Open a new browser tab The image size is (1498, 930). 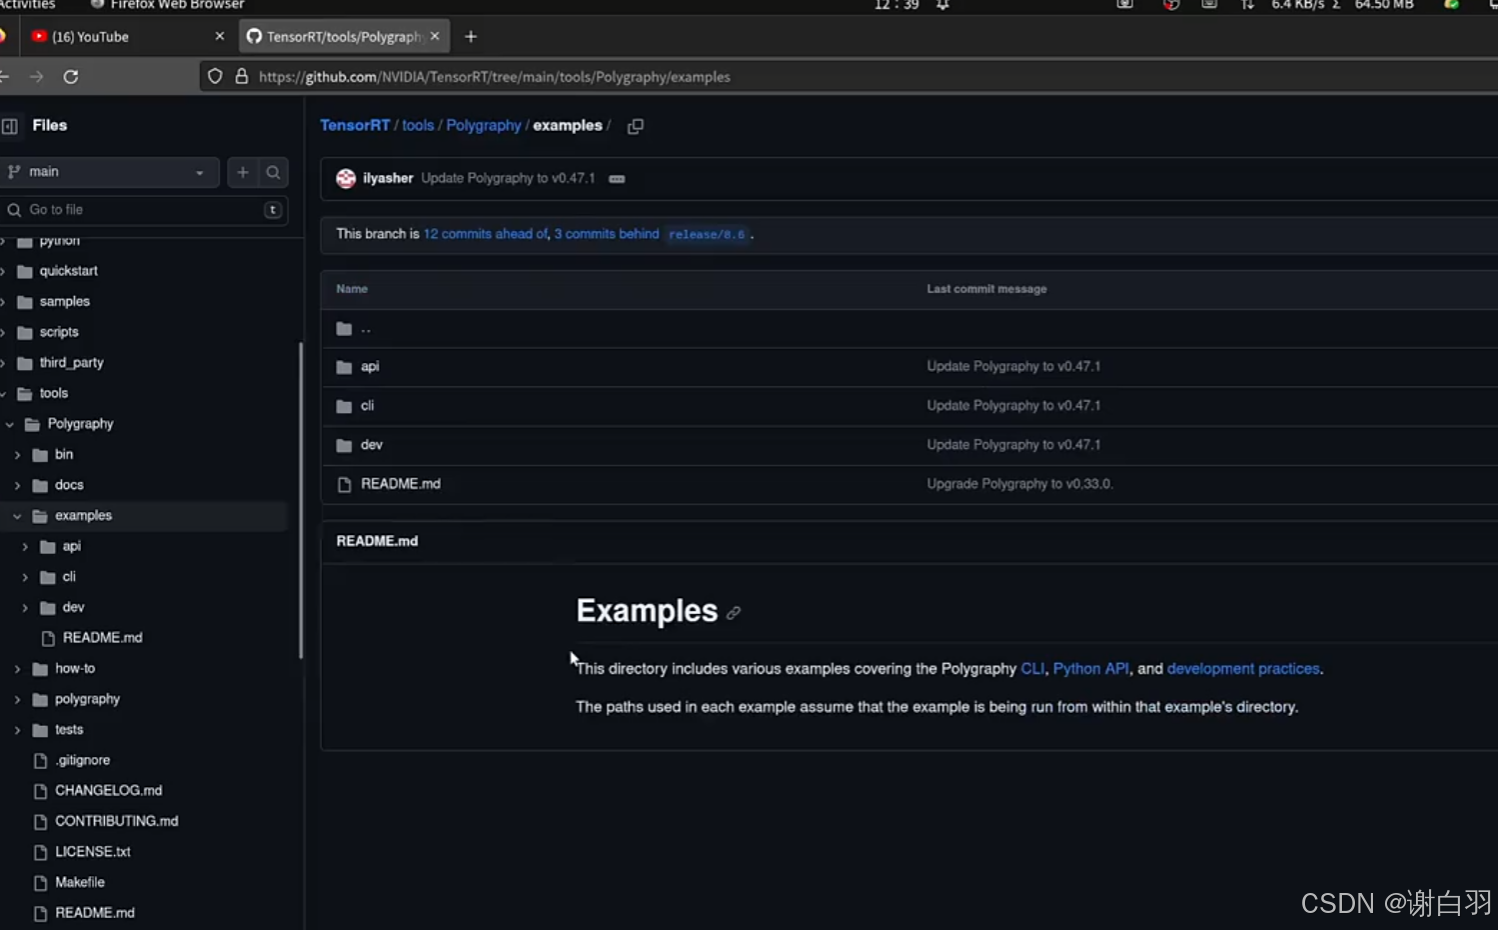point(471,37)
